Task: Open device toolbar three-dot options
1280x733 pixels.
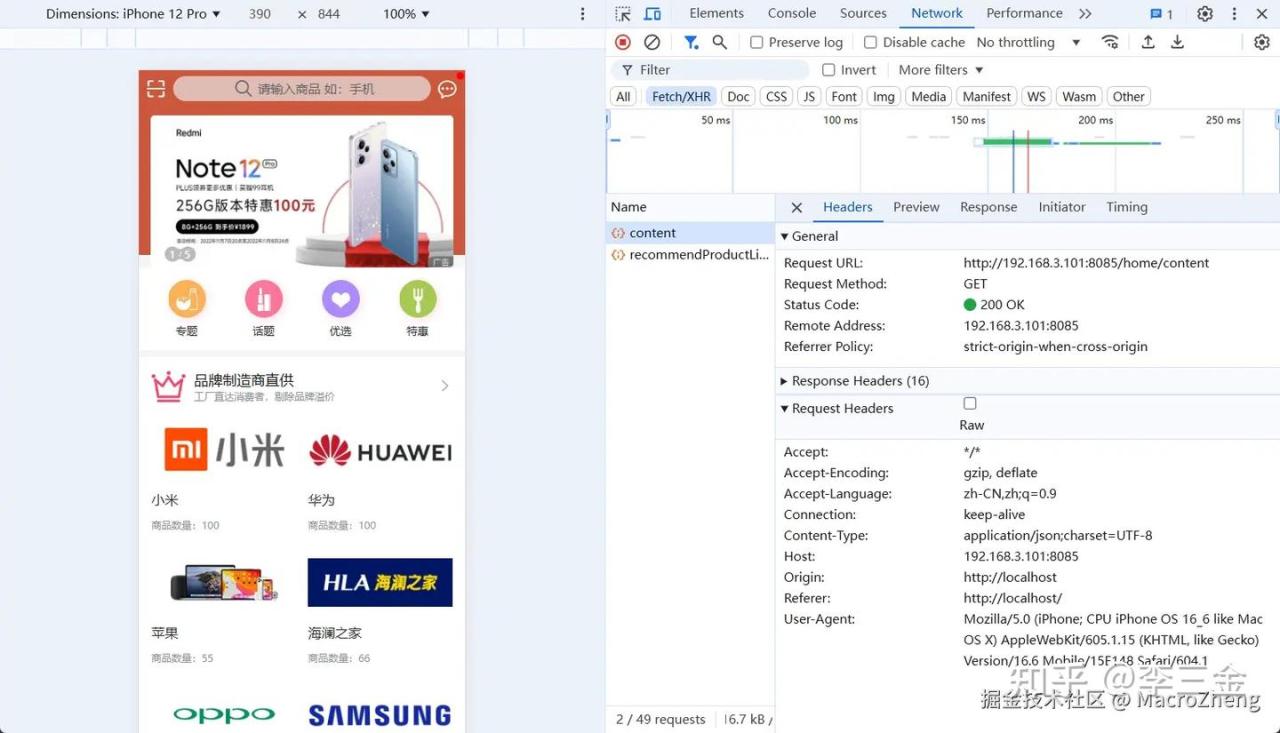Action: (x=583, y=14)
